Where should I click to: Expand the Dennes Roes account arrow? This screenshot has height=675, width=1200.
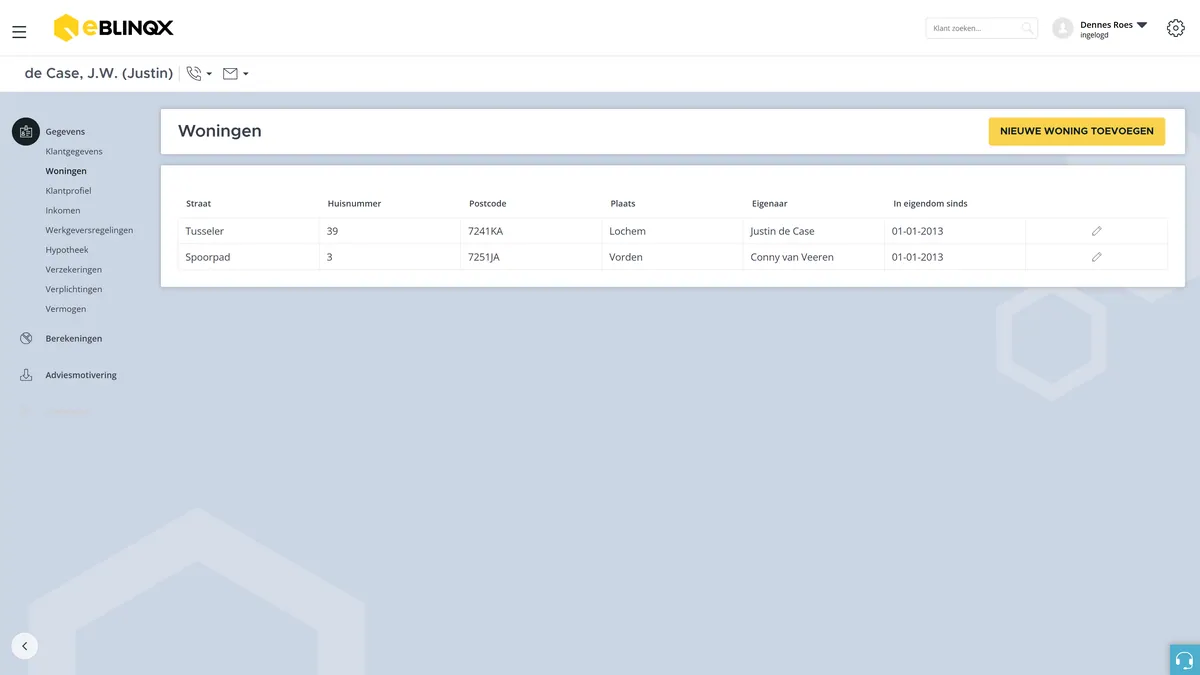(x=1142, y=25)
